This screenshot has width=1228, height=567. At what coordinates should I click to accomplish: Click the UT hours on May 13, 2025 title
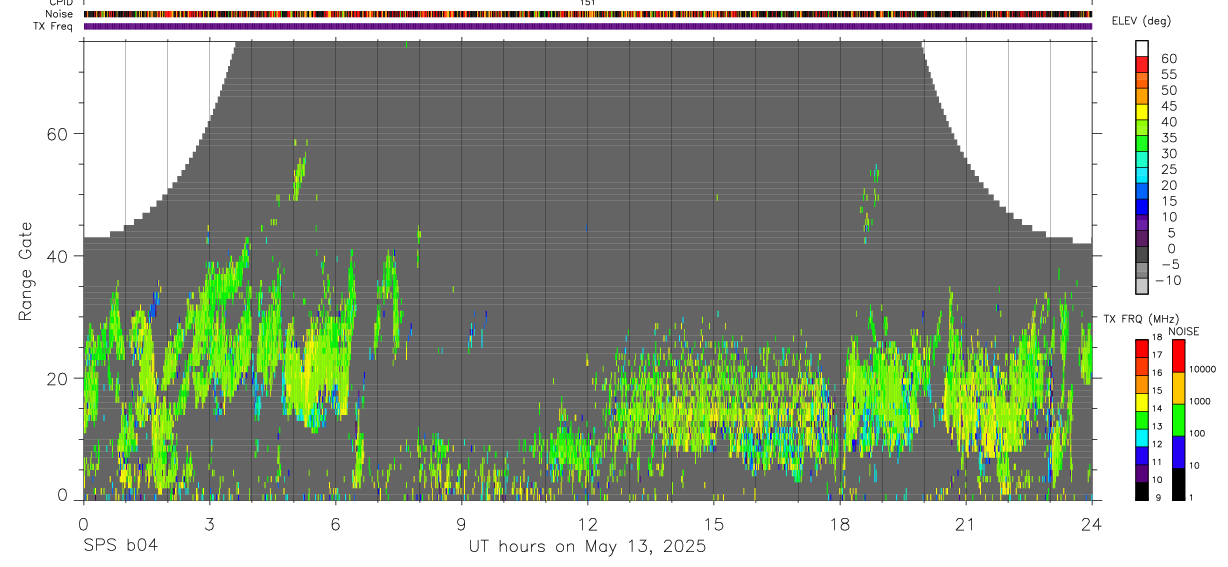(587, 547)
